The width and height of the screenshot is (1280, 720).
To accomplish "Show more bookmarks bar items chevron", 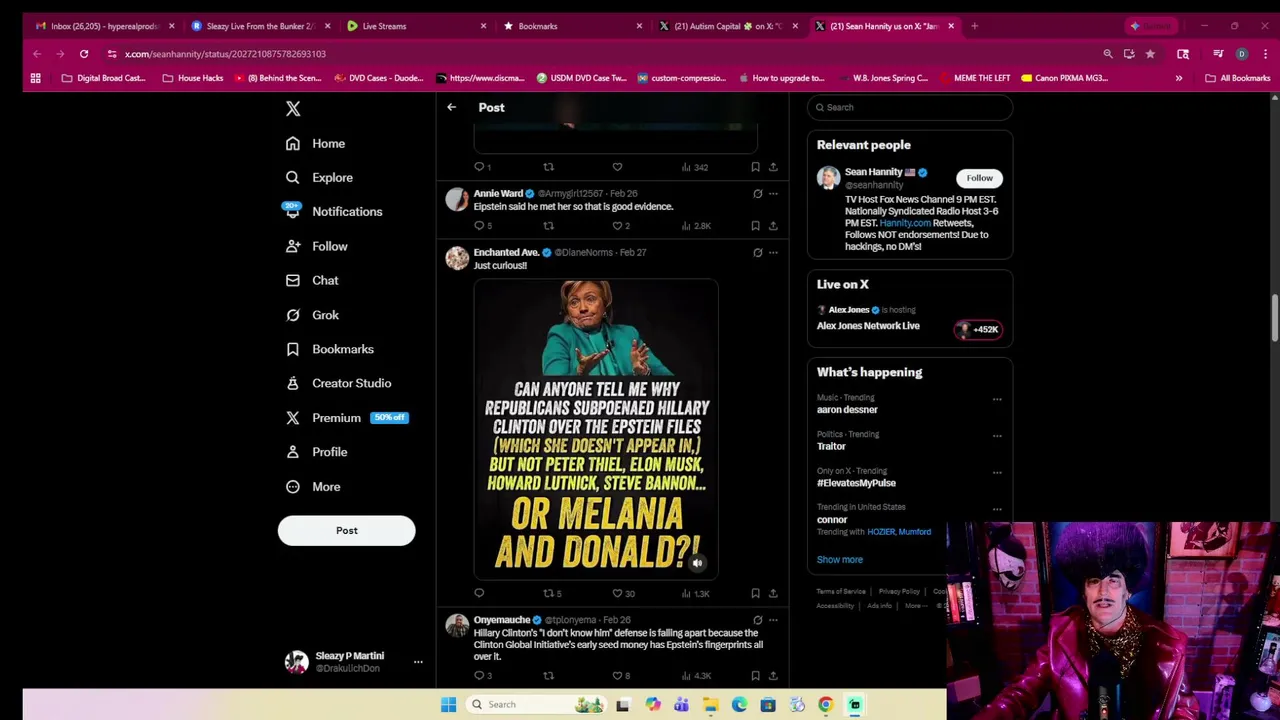I will click(1179, 78).
